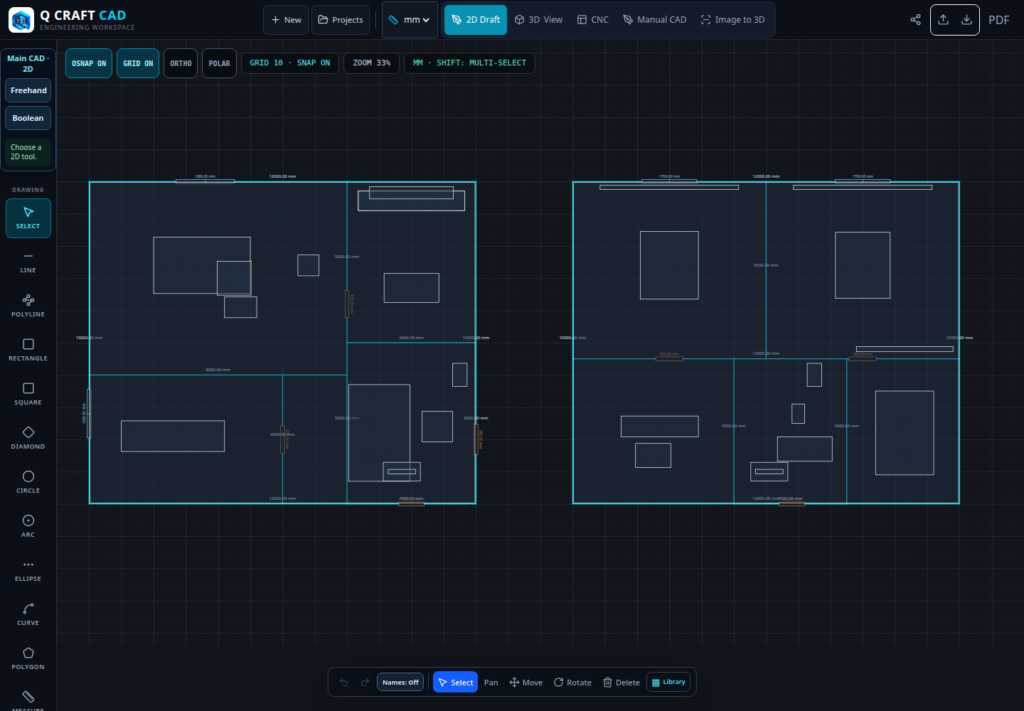This screenshot has width=1024, height=711.
Task: Click Delete in the bottom toolbar
Action: click(x=621, y=682)
